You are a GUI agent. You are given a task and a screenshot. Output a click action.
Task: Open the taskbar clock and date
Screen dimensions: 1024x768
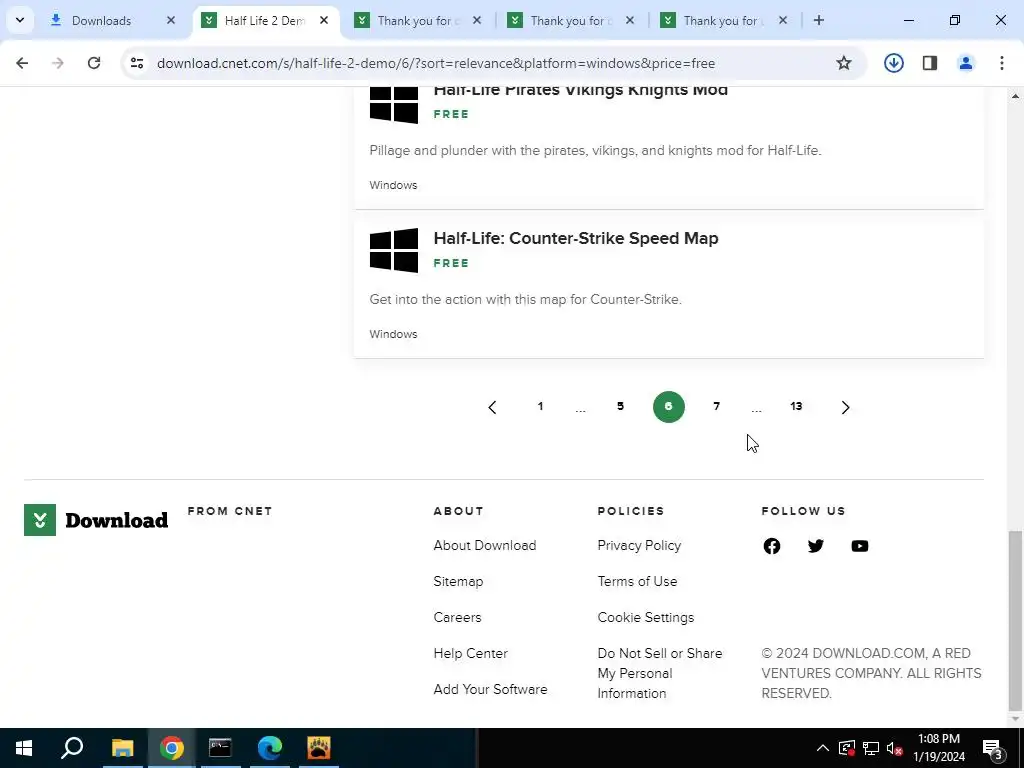[x=938, y=748]
